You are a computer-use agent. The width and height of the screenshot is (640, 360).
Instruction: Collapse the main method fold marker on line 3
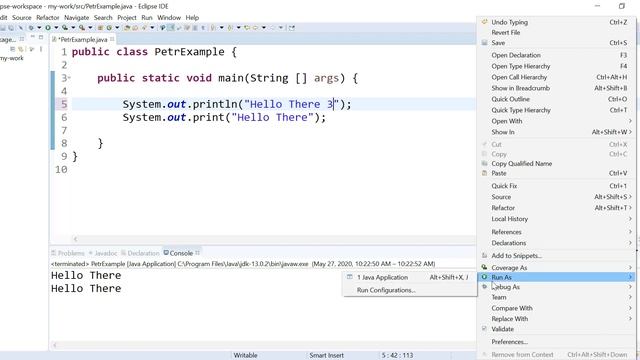click(x=69, y=78)
